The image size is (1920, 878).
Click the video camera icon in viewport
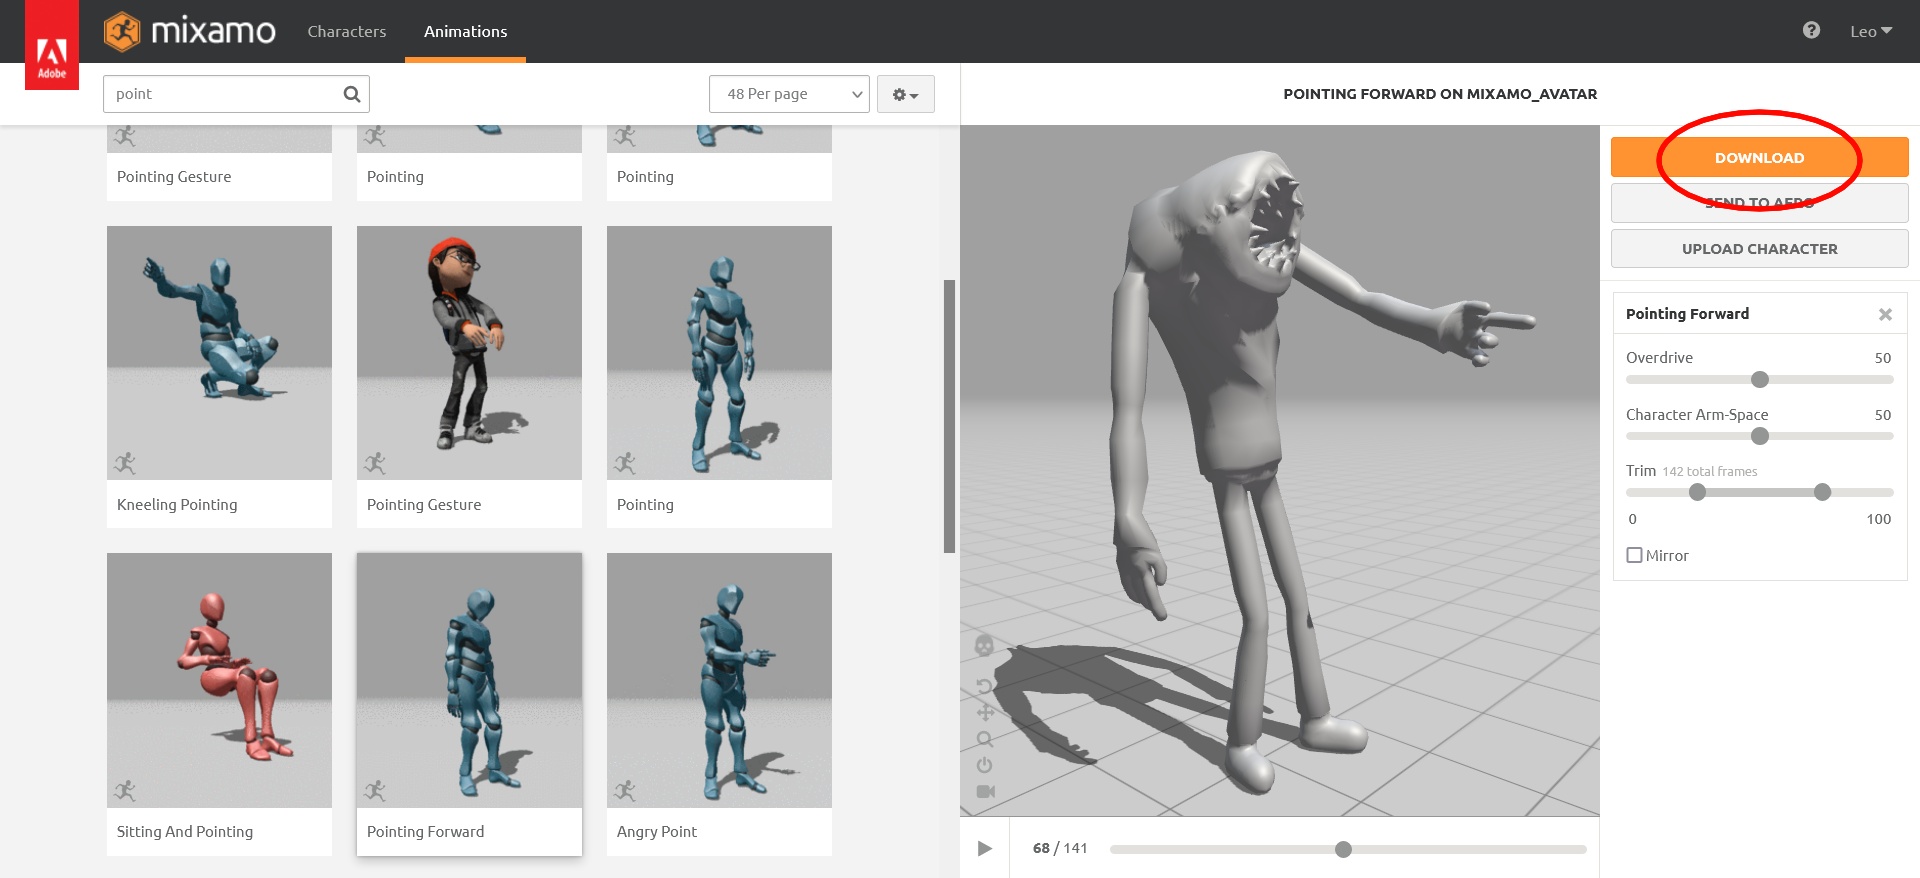[985, 791]
